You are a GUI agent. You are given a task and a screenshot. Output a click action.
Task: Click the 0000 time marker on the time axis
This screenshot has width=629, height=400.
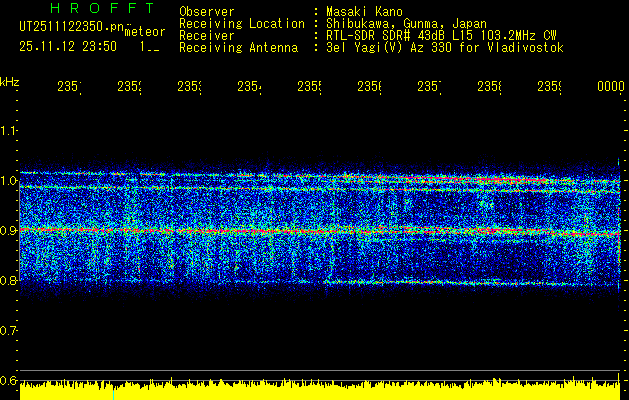(x=611, y=86)
